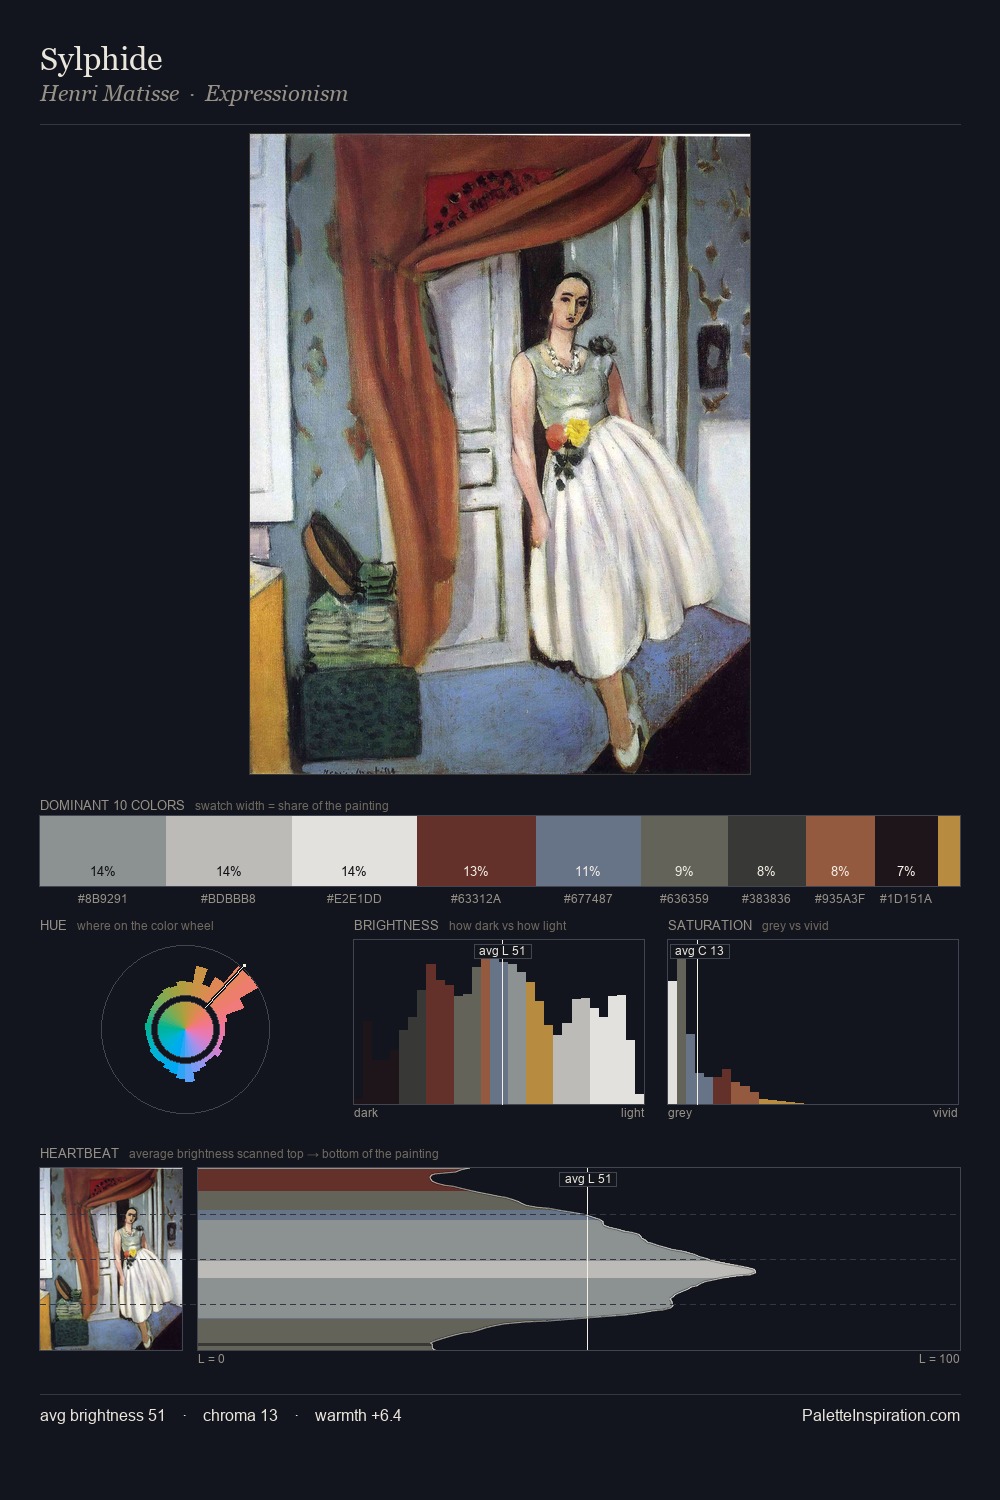Click the 'Sylphide' title
1000x1500 pixels.
point(101,59)
